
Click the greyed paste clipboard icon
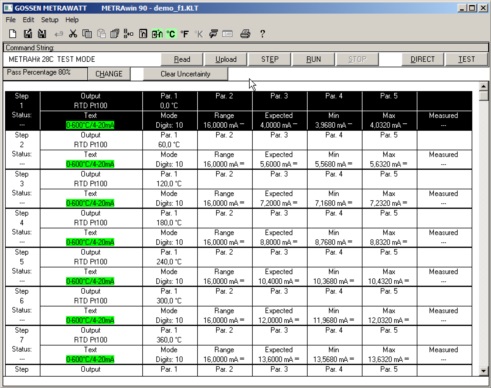click(101, 34)
